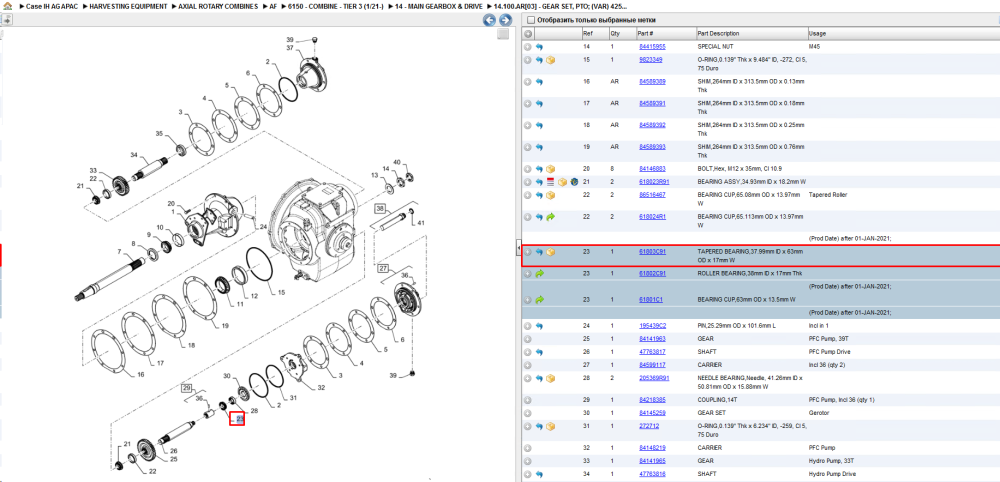Image resolution: width=1000 pixels, height=482 pixels.
Task: Add COUPLING ref 29 with plus icon
Action: (527, 400)
